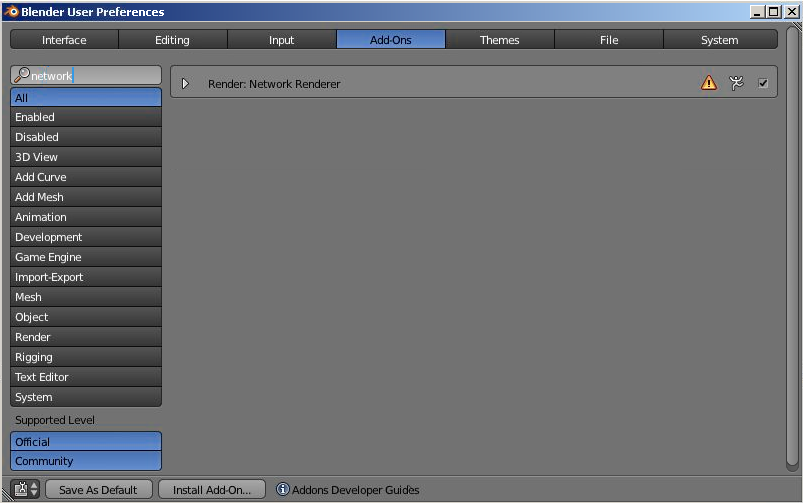This screenshot has height=503, width=803.
Task: Toggle the Official supported level
Action: [86, 442]
